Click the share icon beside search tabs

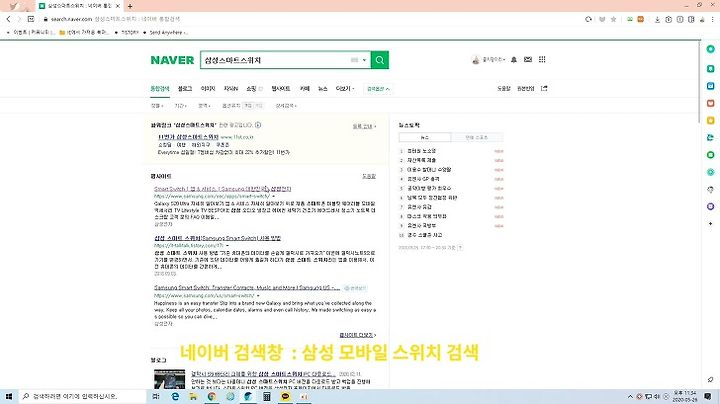(544, 88)
